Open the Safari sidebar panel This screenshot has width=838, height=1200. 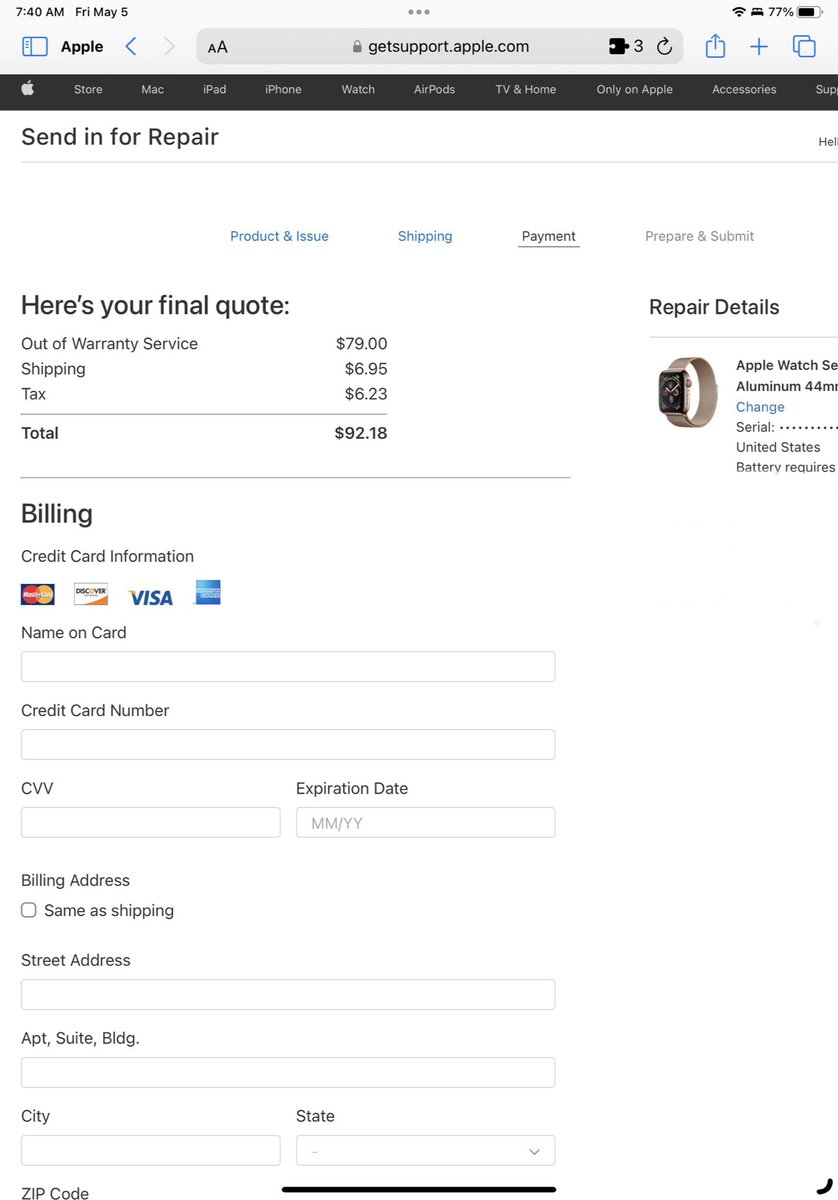tap(35, 46)
